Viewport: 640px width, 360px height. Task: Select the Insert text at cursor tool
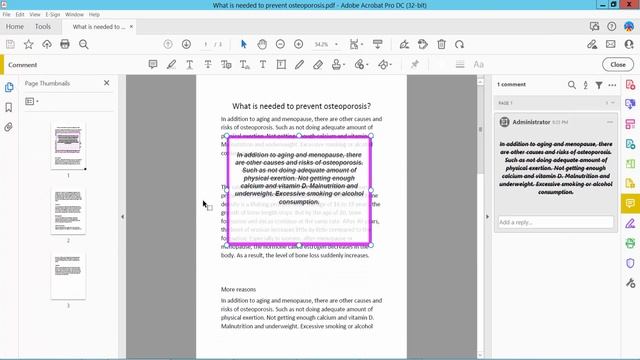pos(244,64)
